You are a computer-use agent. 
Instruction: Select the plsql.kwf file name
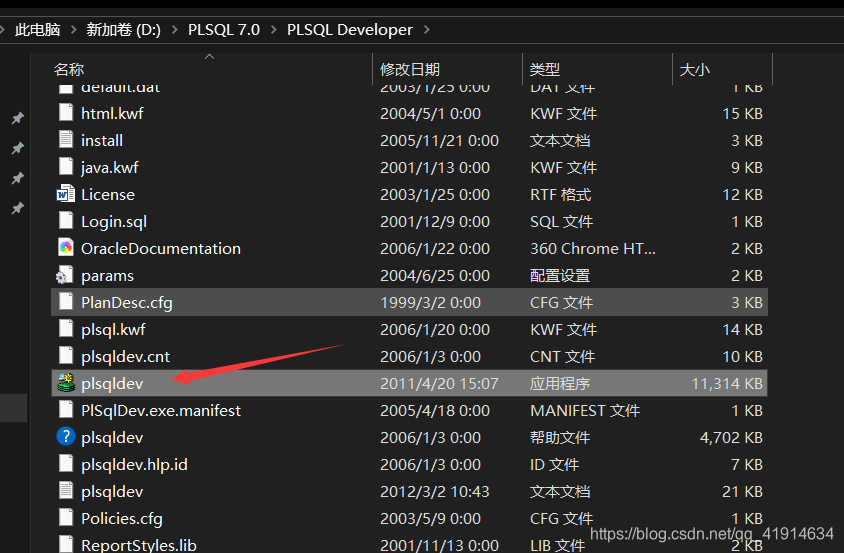click(113, 330)
